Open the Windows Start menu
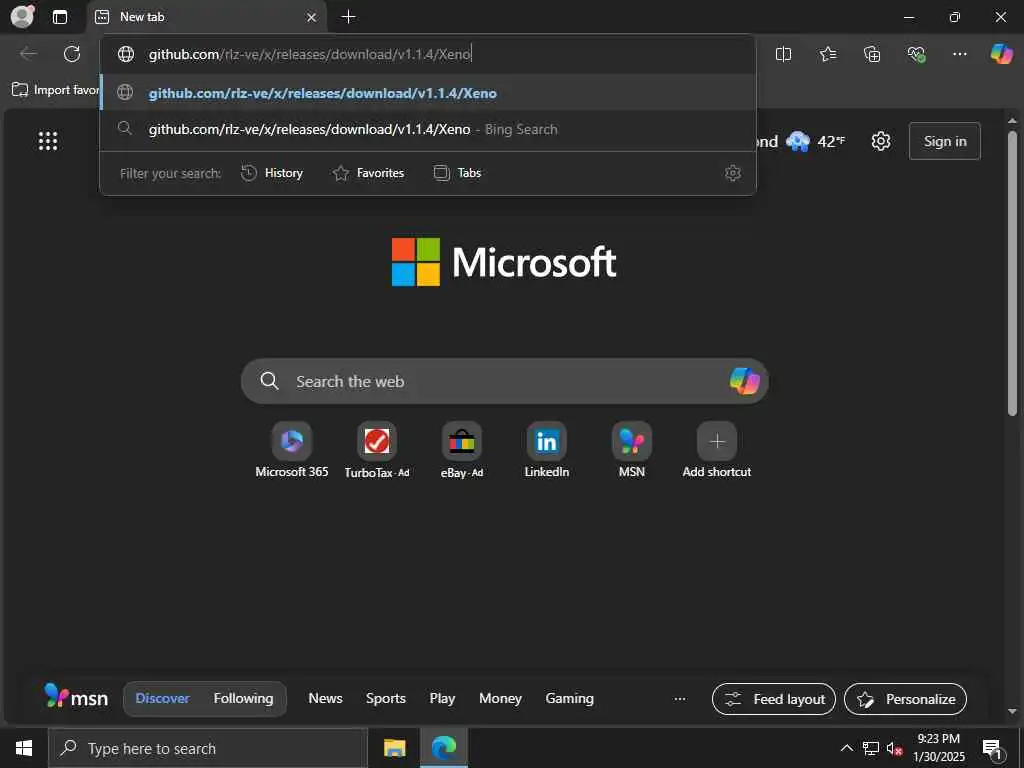This screenshot has height=768, width=1024. pyautogui.click(x=24, y=748)
